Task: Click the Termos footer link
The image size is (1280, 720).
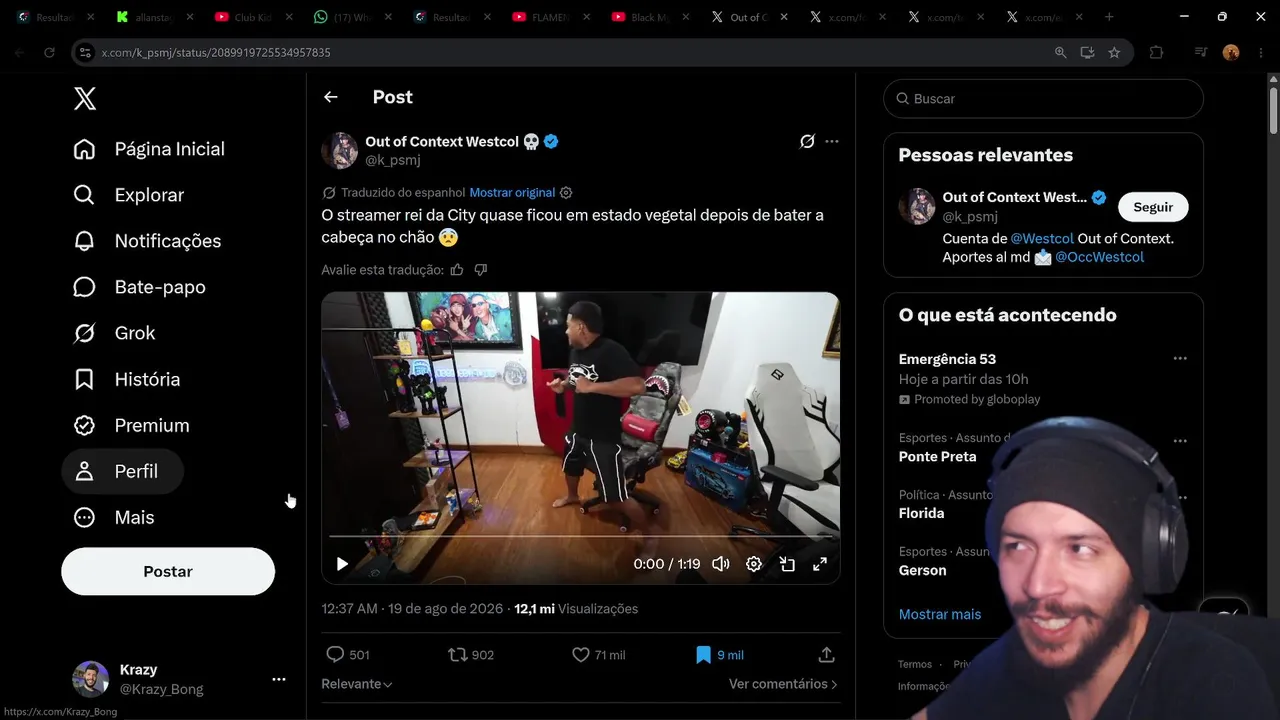Action: point(915,664)
